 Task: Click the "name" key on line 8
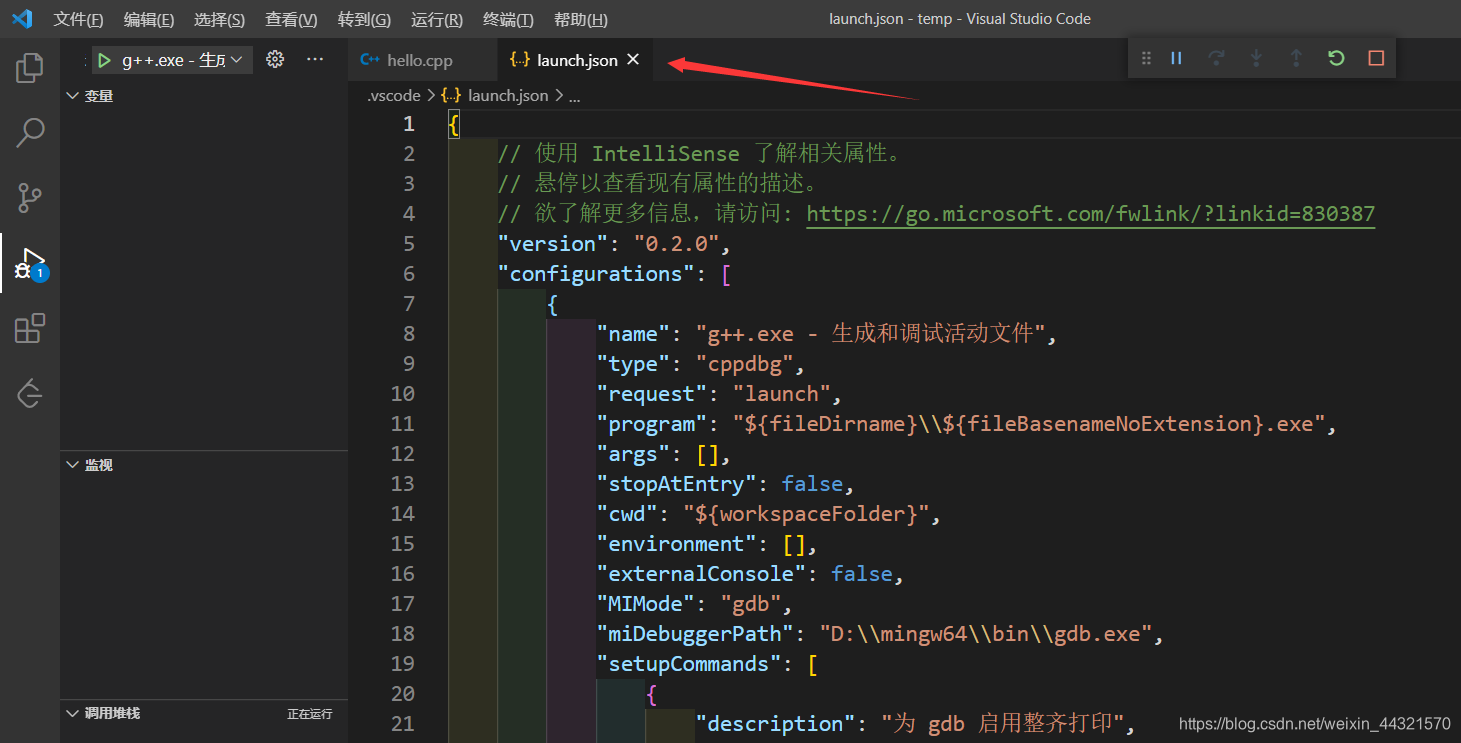pyautogui.click(x=634, y=334)
